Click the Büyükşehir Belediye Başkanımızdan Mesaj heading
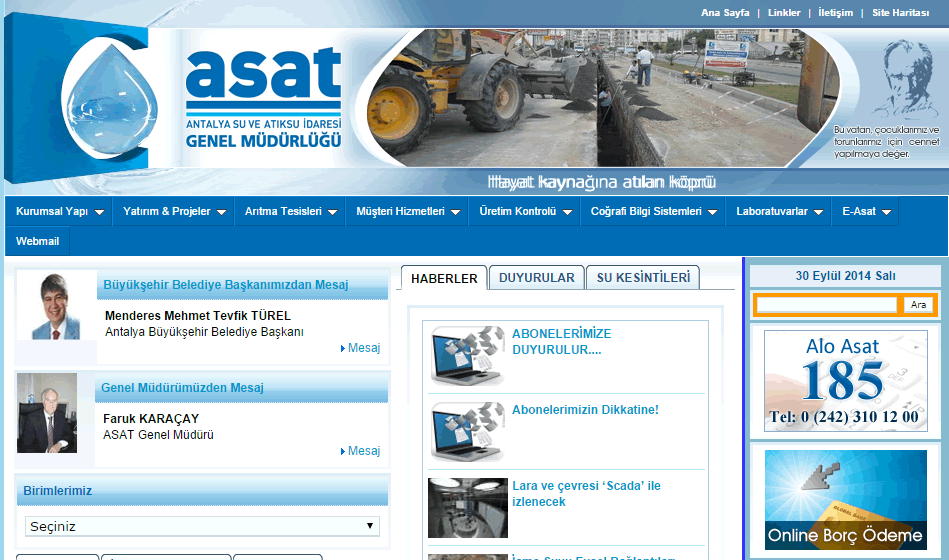 226,285
